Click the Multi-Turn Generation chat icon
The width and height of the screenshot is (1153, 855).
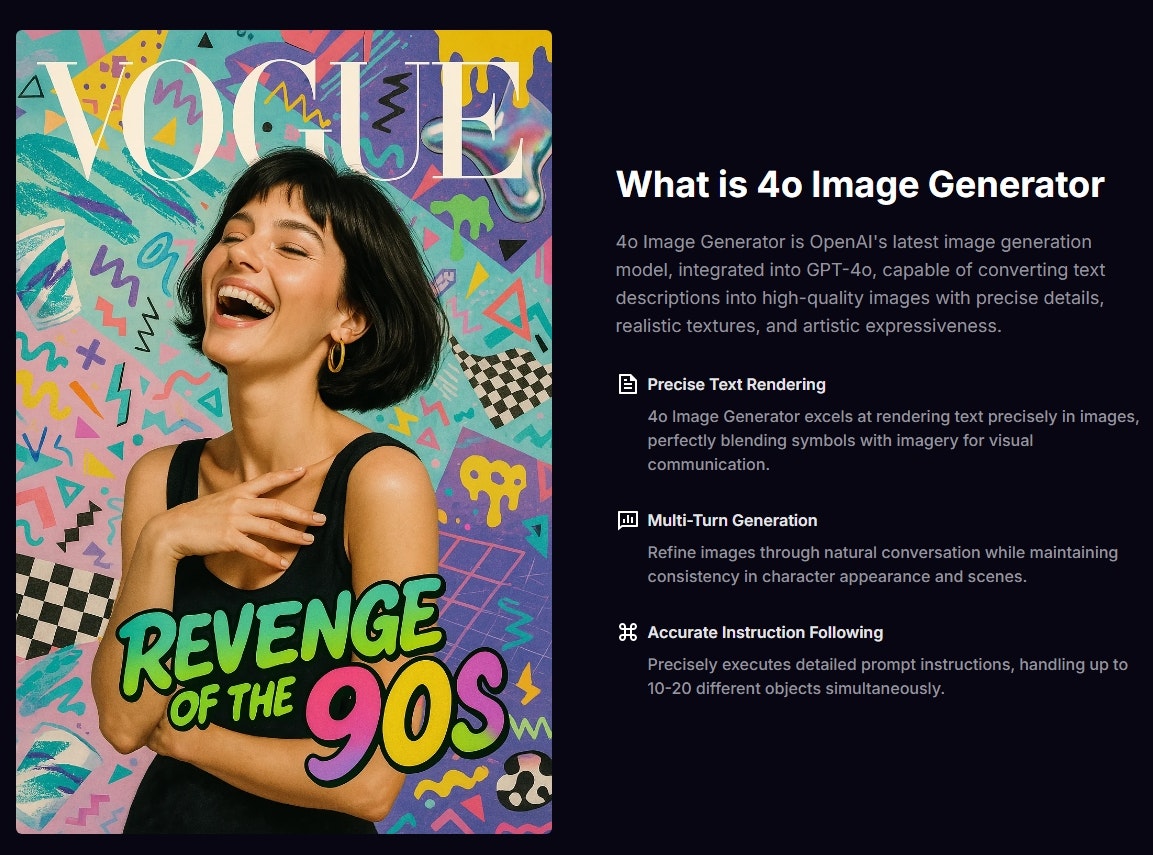point(627,520)
